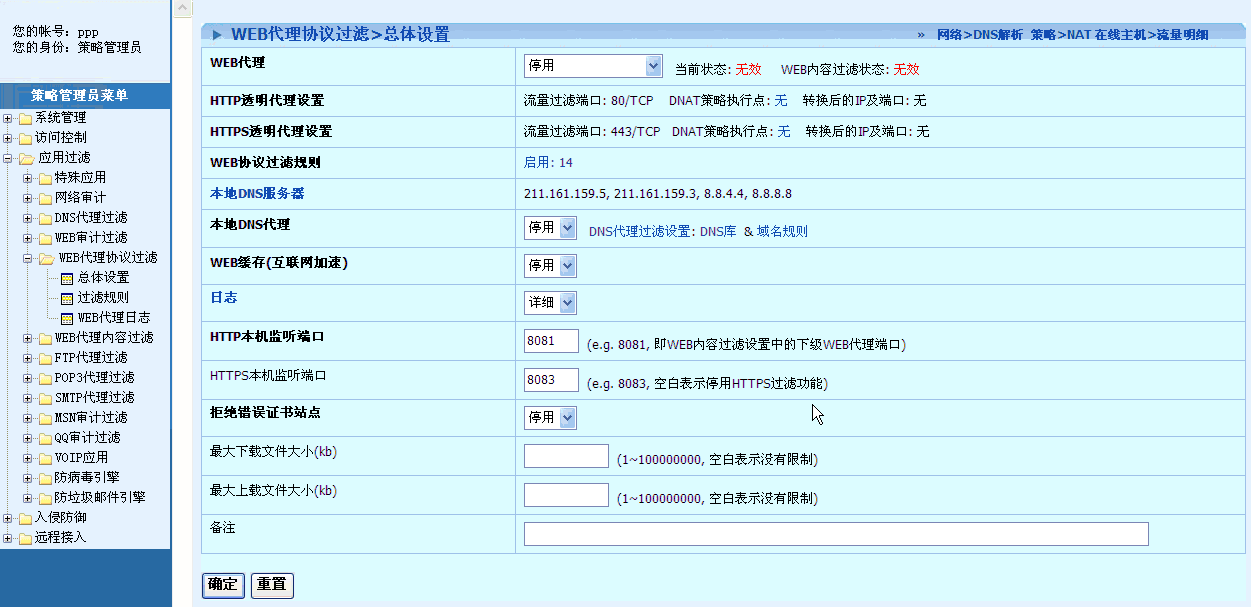Select FTP代理过滤 in the sidebar menu

coord(91,358)
